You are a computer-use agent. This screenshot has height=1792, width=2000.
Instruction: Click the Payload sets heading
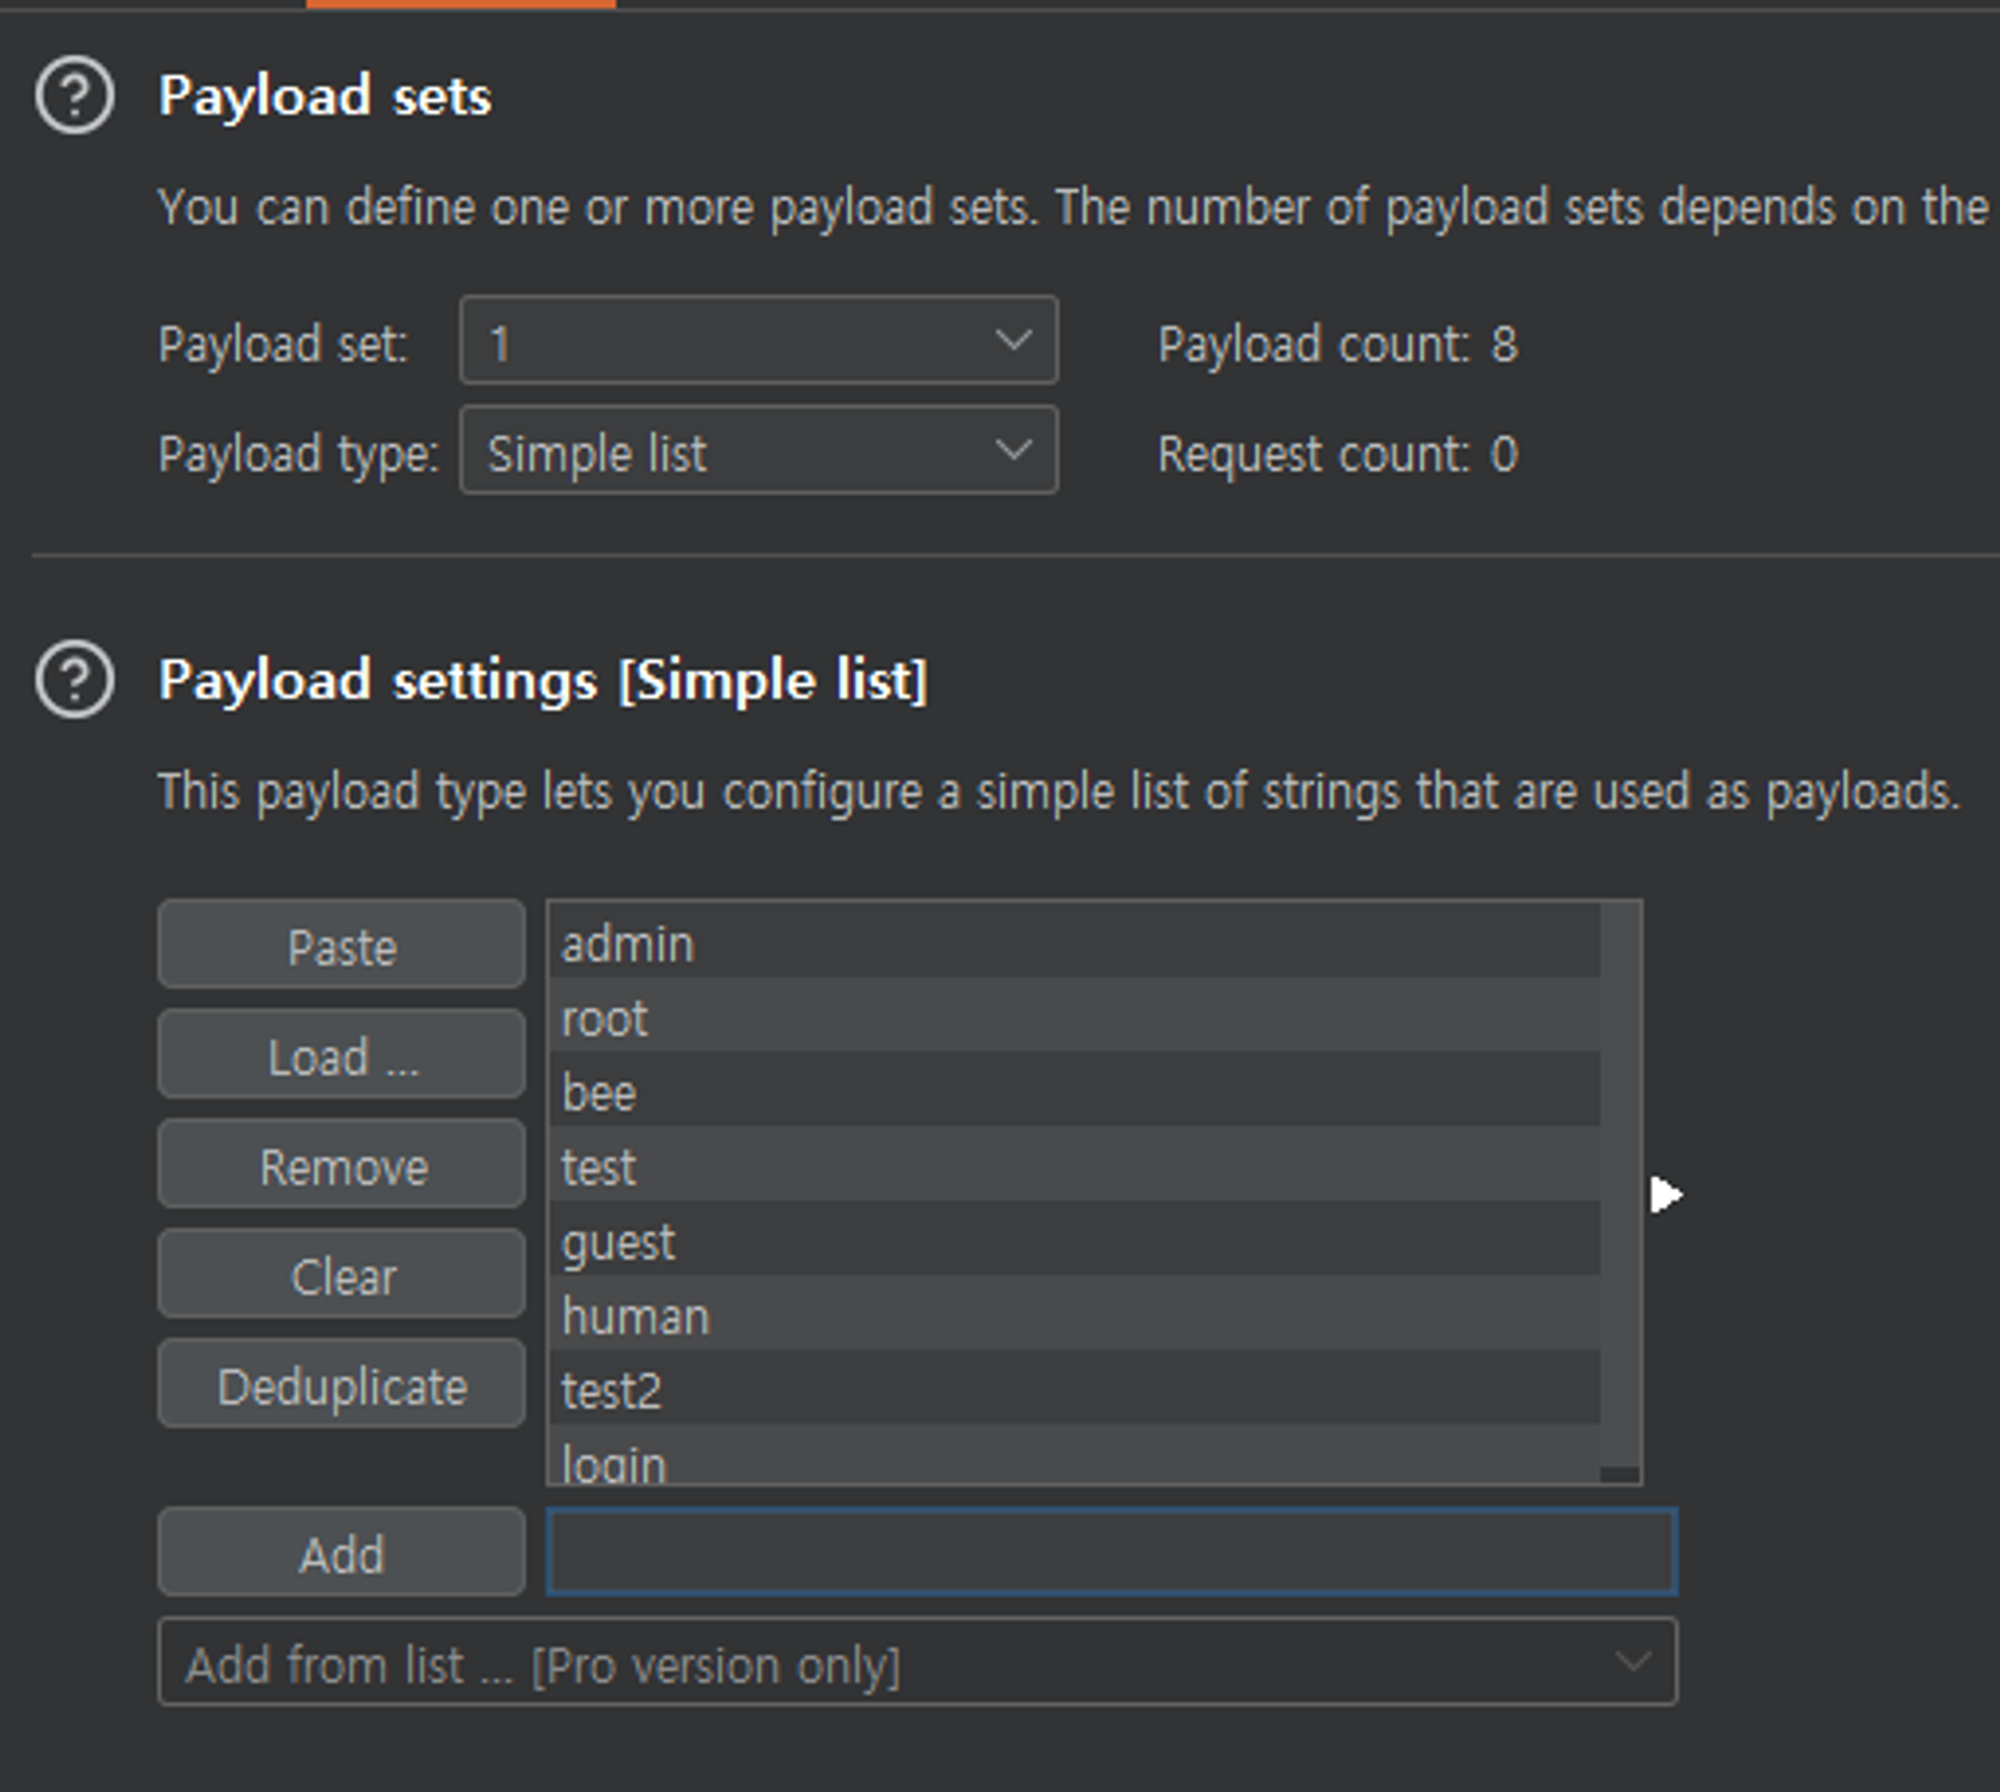325,96
